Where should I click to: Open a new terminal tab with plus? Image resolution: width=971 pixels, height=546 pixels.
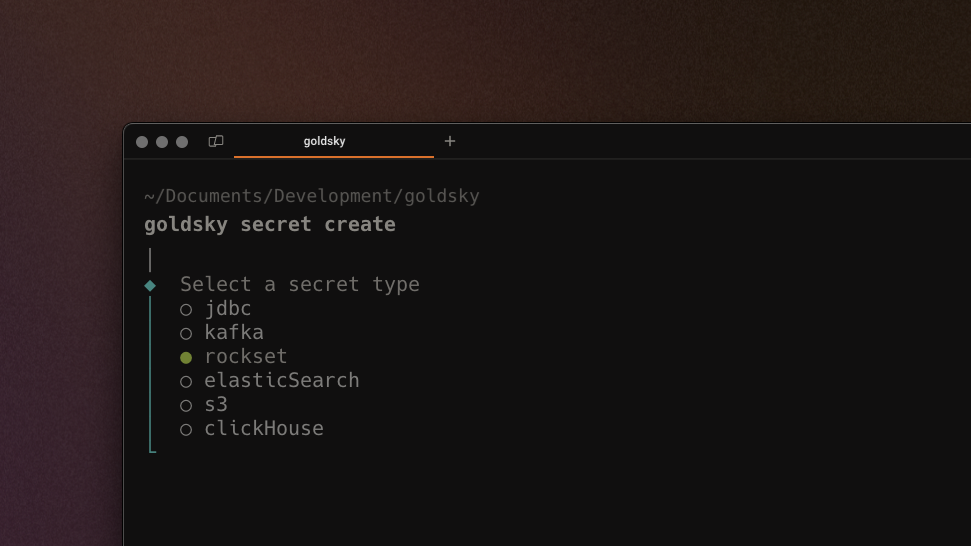450,141
